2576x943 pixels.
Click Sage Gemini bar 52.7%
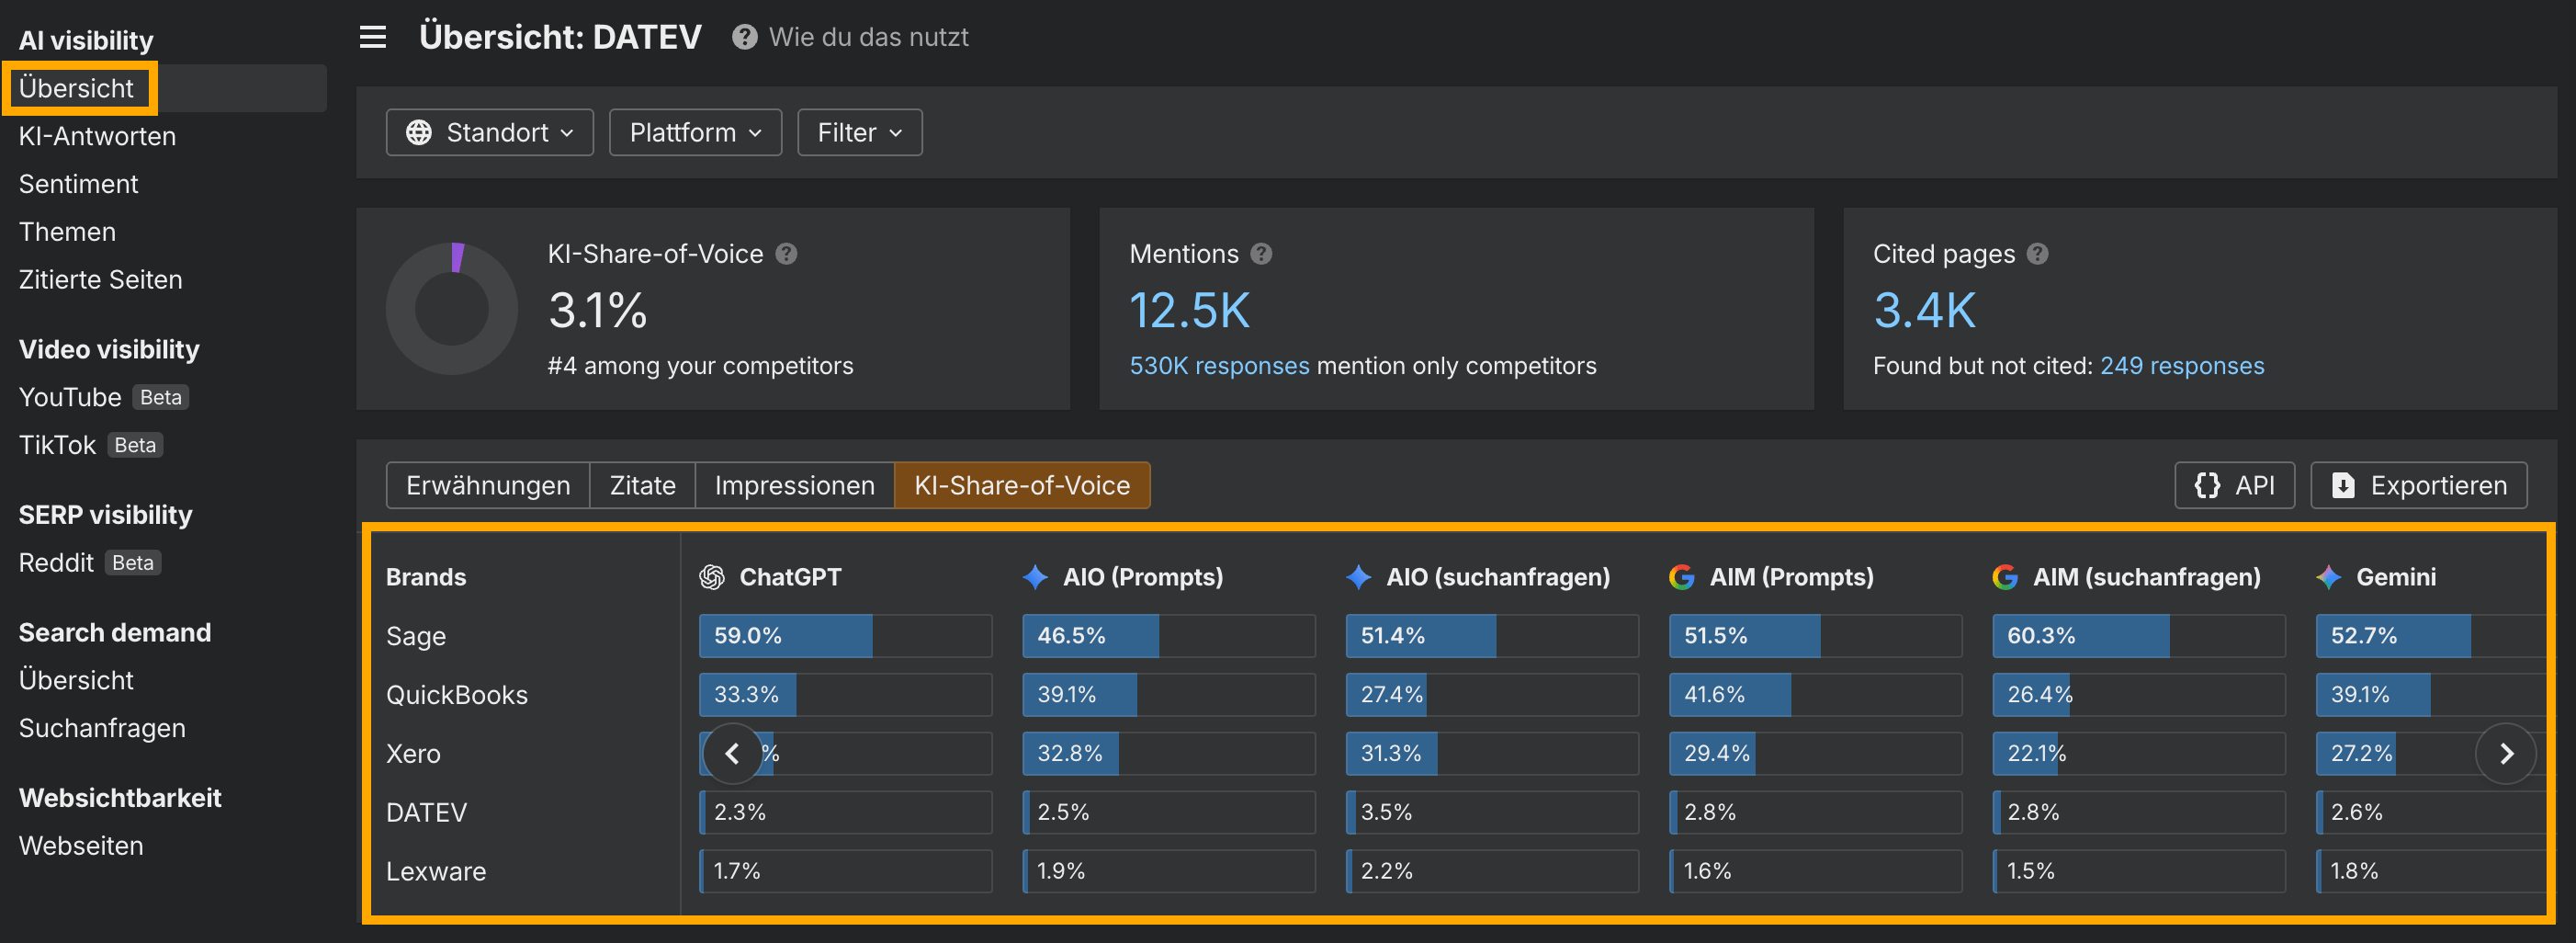tap(2431, 636)
